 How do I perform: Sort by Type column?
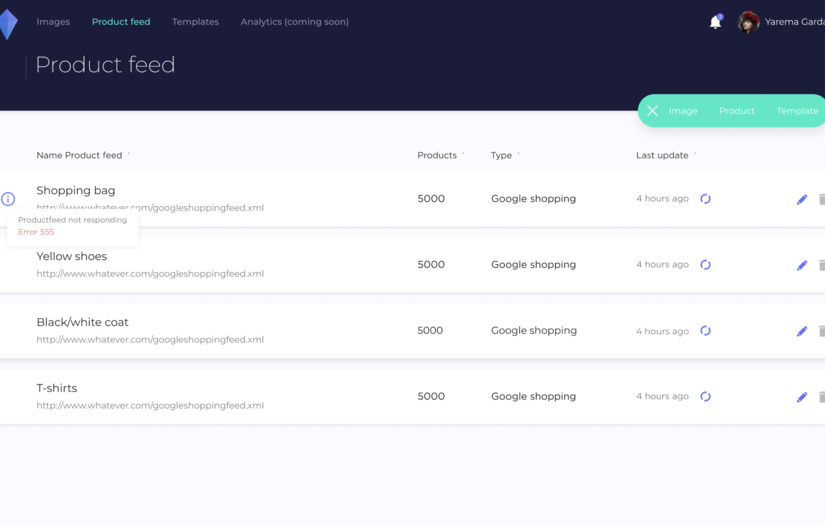pos(501,155)
